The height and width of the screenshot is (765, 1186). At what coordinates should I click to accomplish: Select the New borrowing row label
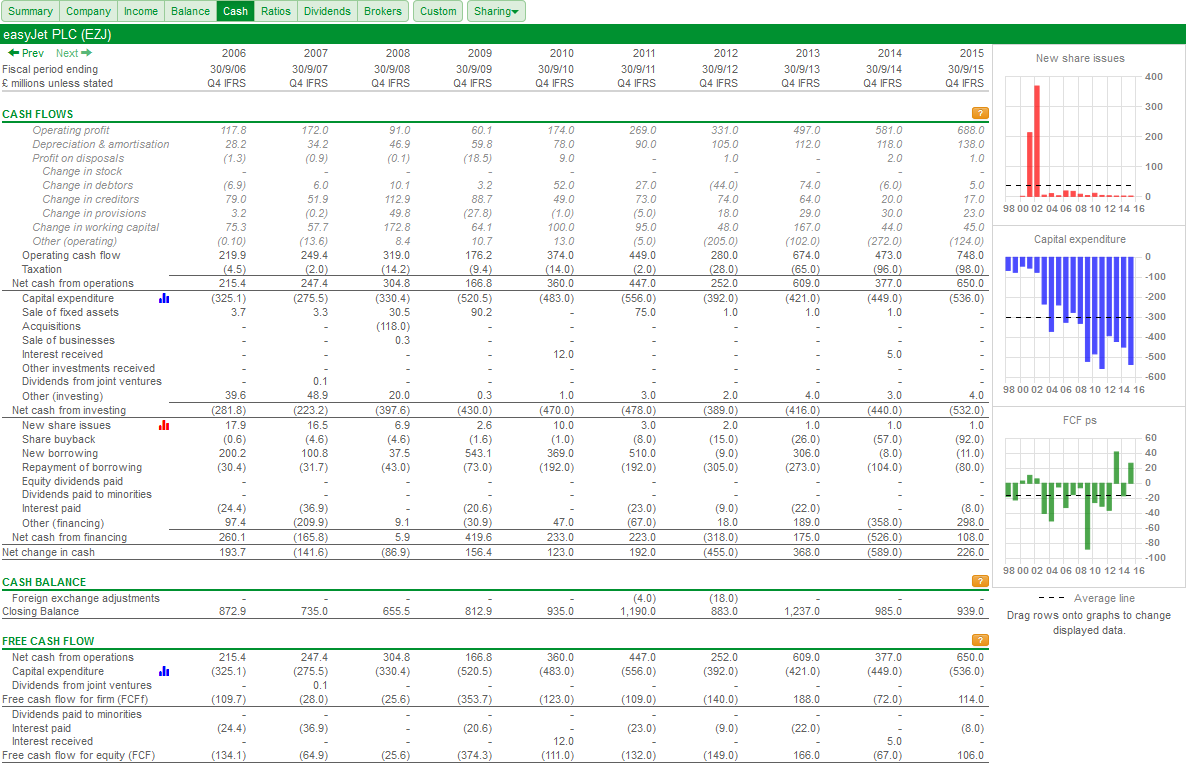pyautogui.click(x=60, y=453)
